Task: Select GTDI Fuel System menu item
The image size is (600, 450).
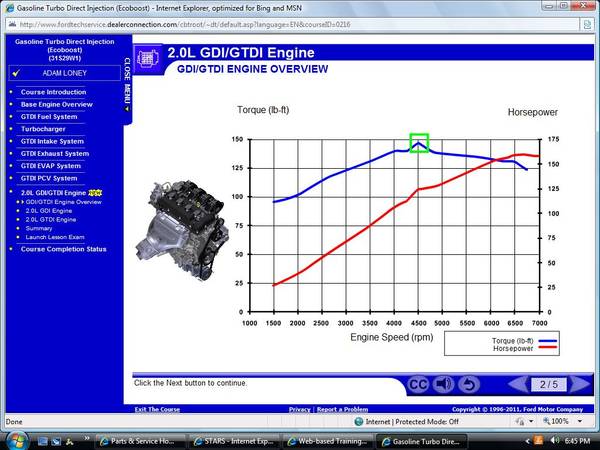Action: (49, 117)
